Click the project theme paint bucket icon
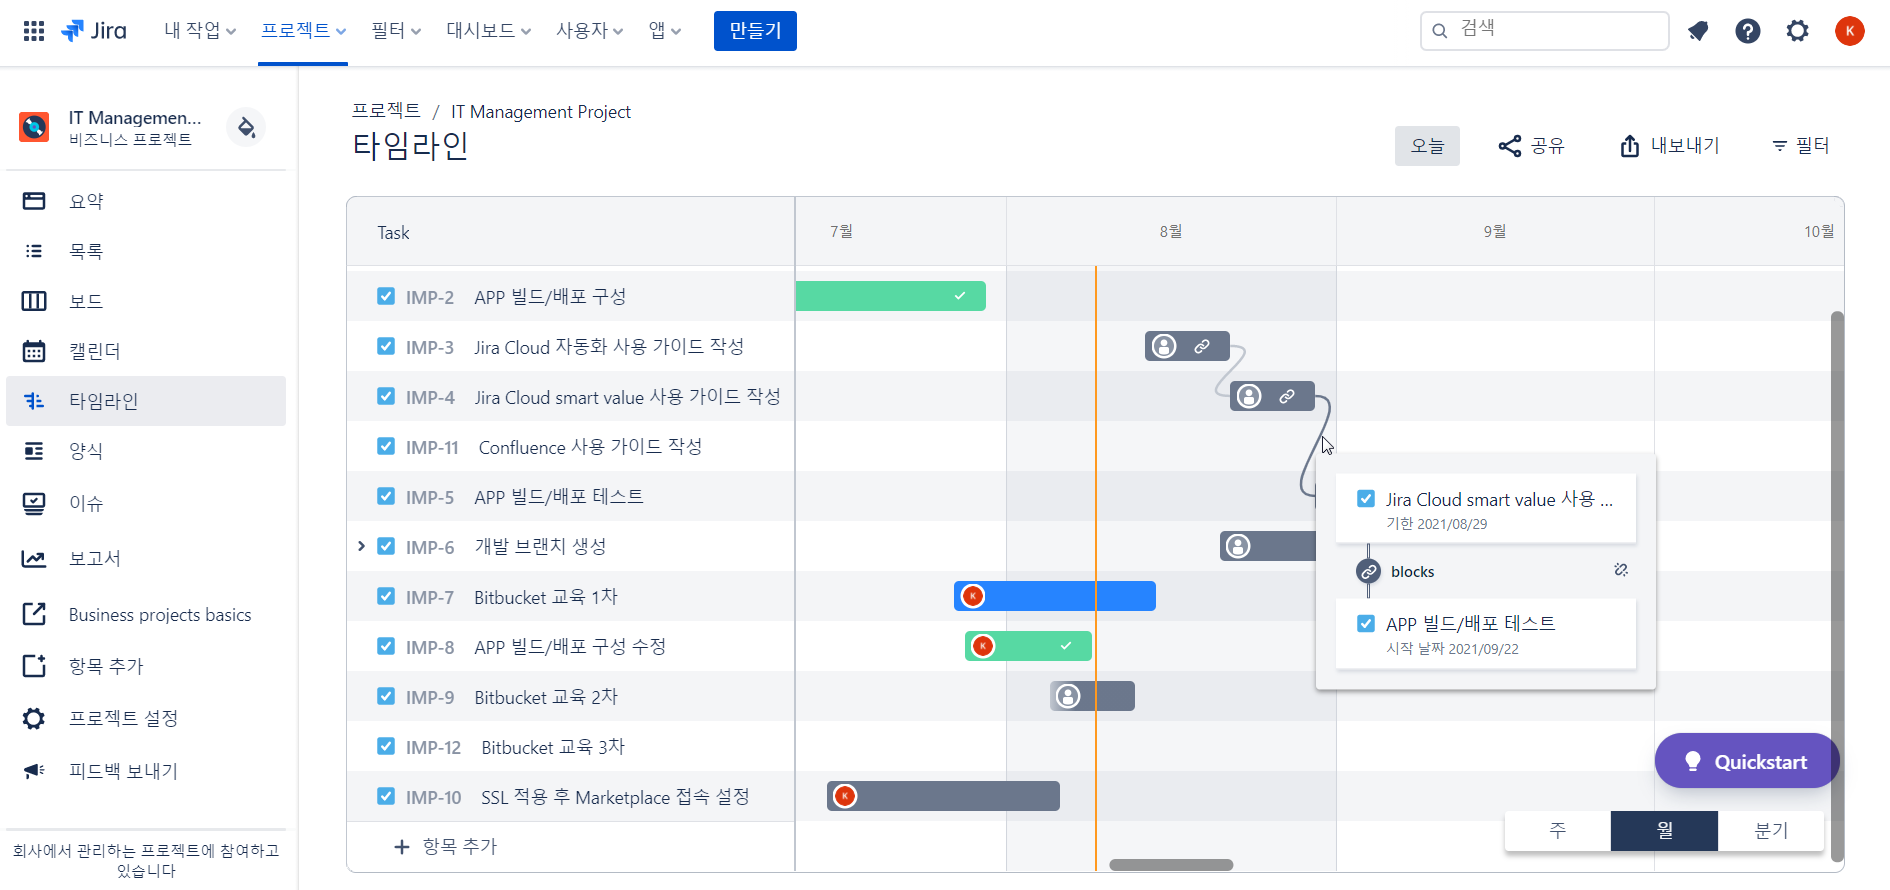Viewport: 1890px width, 890px height. pos(246,127)
